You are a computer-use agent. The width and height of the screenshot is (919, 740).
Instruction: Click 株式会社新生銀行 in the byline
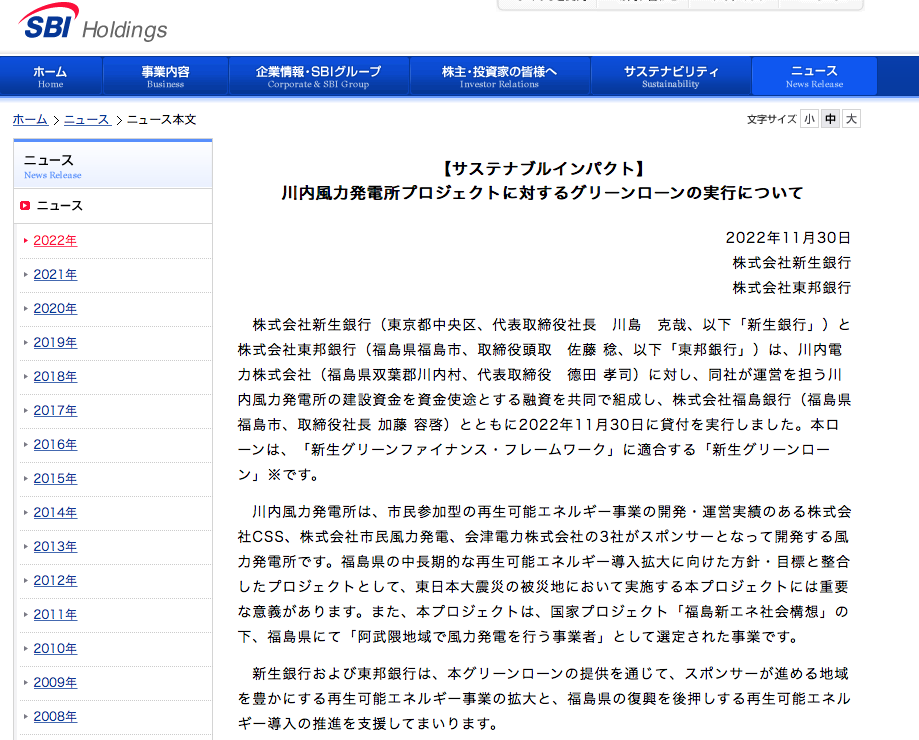(x=791, y=263)
